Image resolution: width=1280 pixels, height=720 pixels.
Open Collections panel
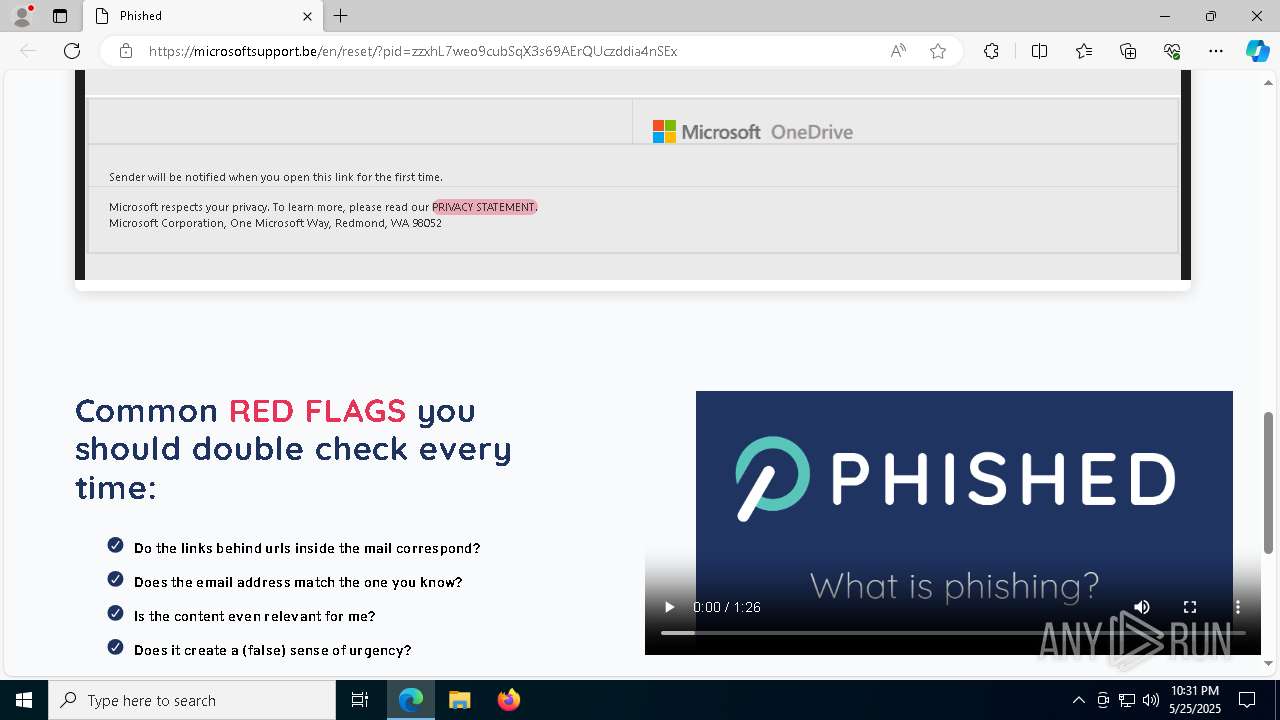(x=1128, y=51)
